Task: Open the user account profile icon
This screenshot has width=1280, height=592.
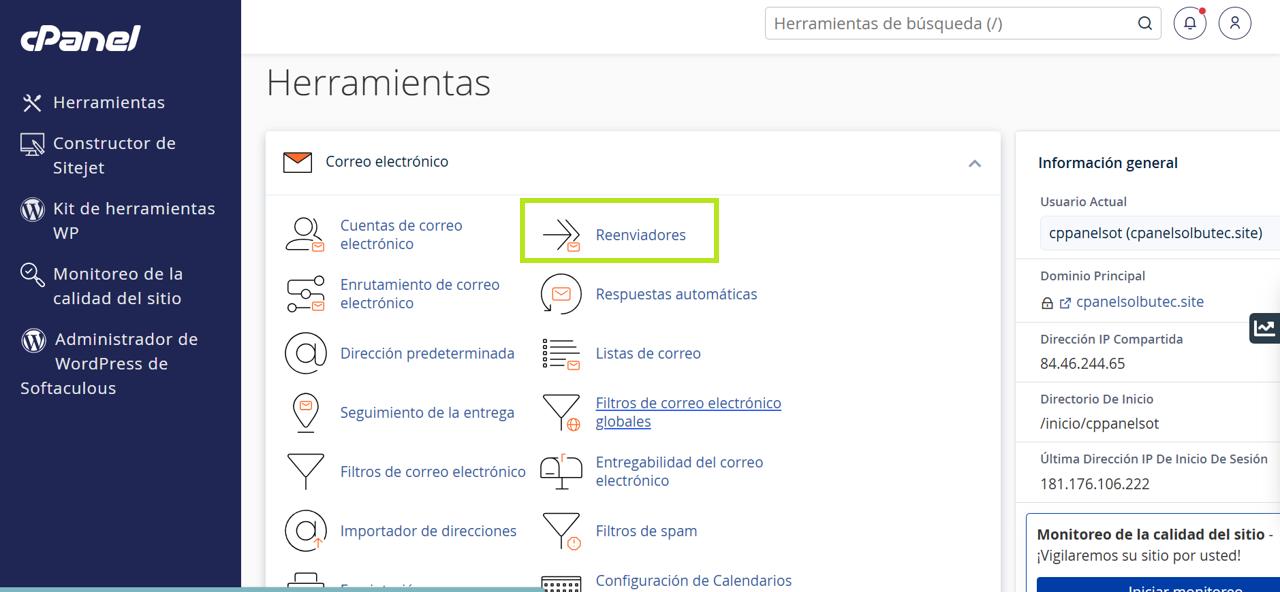Action: [1235, 23]
